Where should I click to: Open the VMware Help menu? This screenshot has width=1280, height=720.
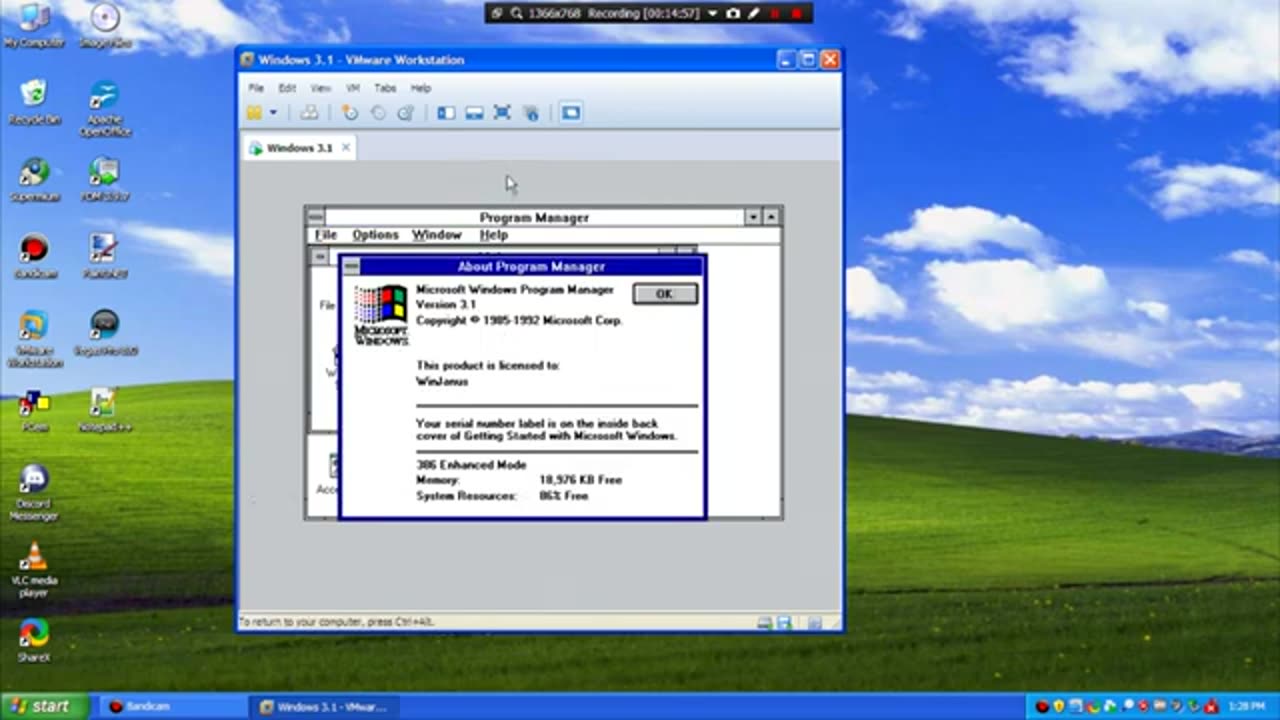pos(420,88)
